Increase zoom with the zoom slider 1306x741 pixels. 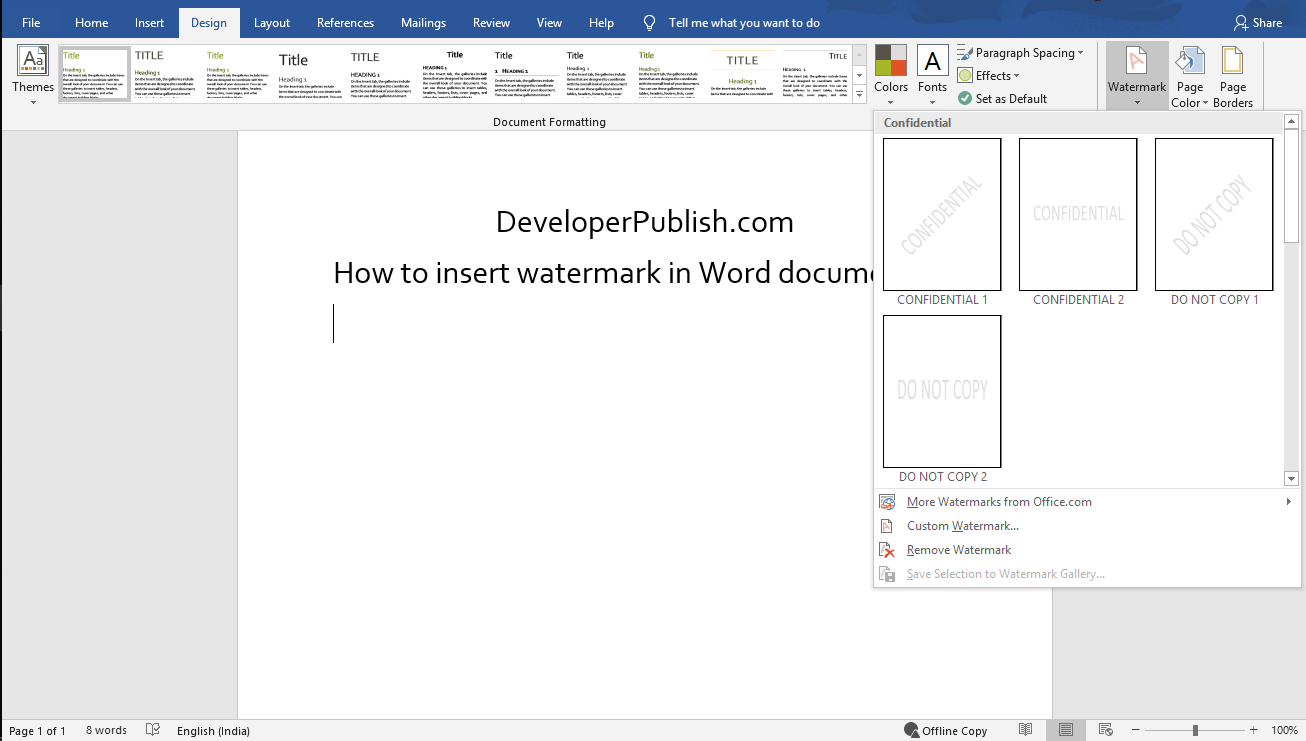click(x=1253, y=729)
